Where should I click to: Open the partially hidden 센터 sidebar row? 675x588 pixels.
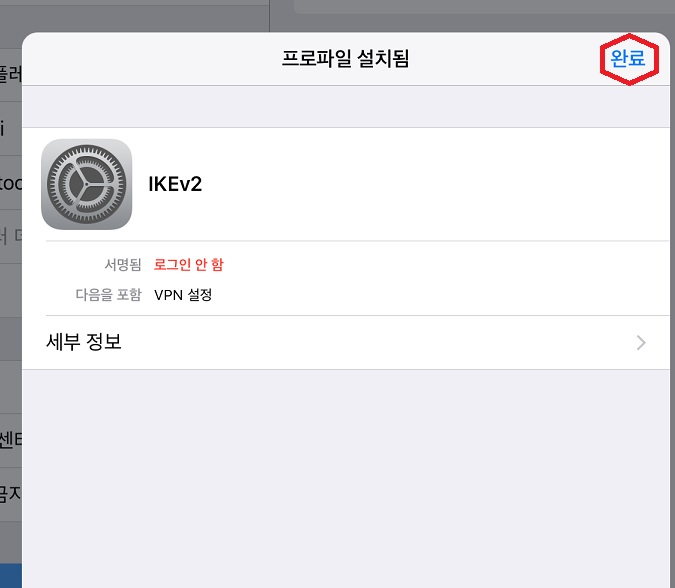11,440
